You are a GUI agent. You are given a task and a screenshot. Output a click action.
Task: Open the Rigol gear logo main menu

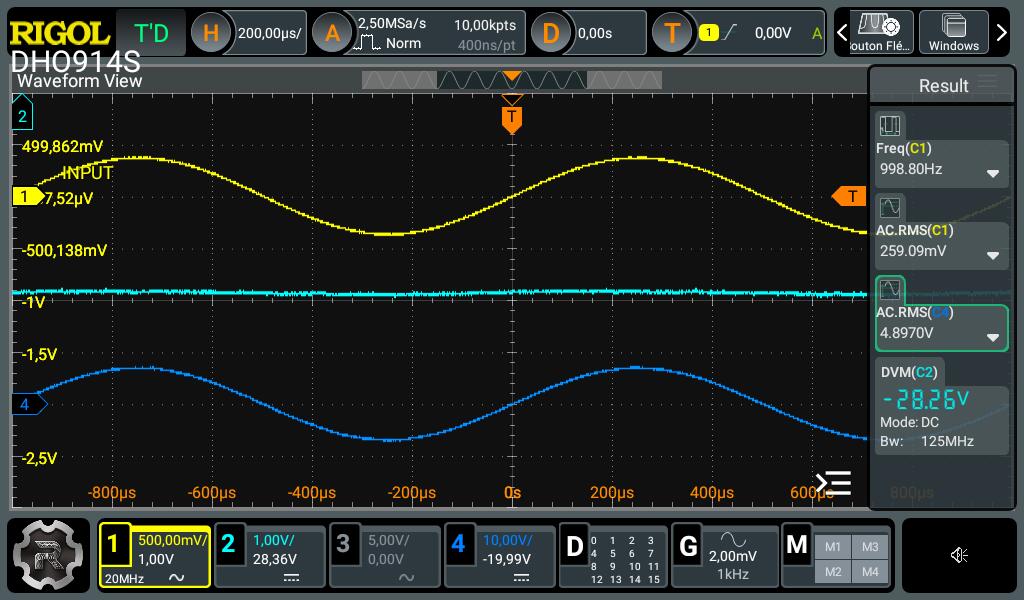coord(48,555)
